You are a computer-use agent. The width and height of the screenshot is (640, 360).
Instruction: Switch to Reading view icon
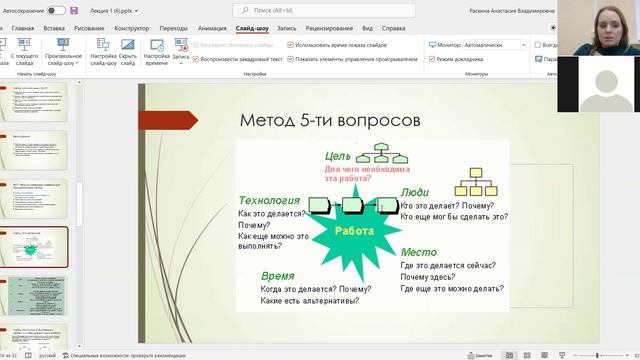coord(544,356)
